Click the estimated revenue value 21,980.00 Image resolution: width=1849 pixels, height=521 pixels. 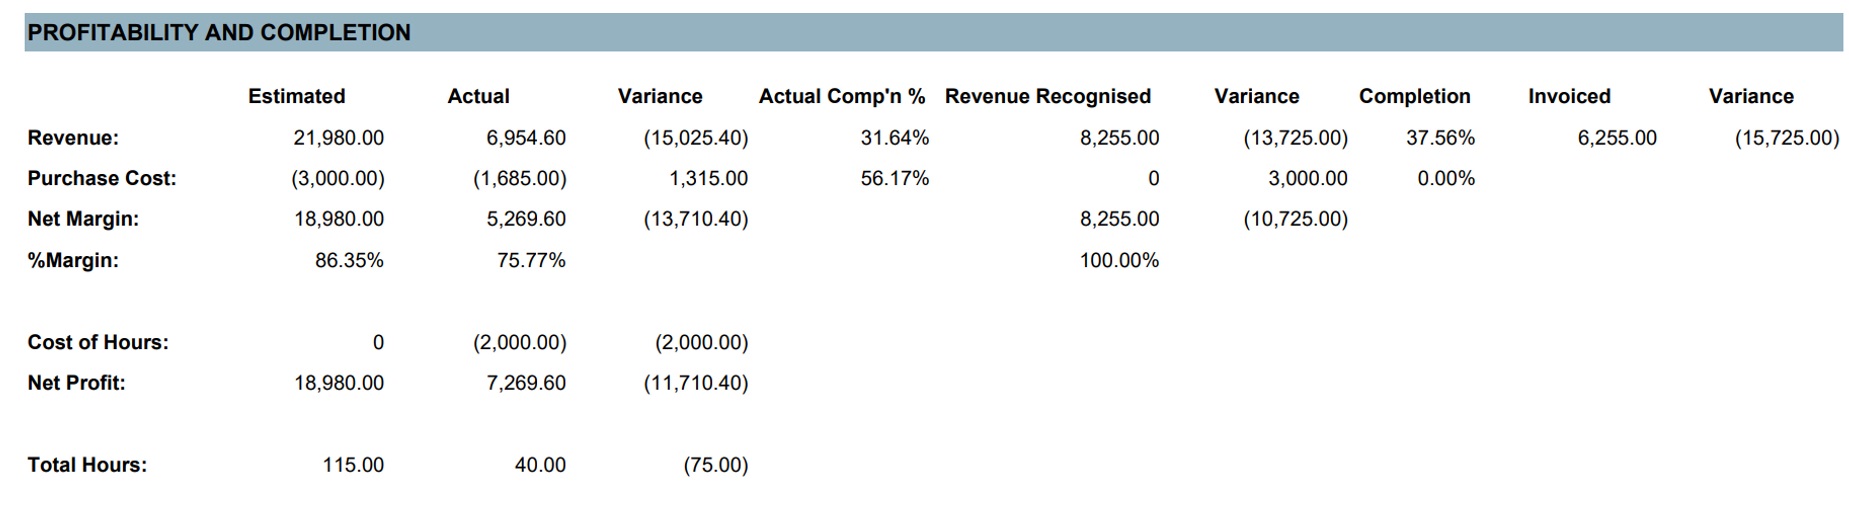pos(338,138)
